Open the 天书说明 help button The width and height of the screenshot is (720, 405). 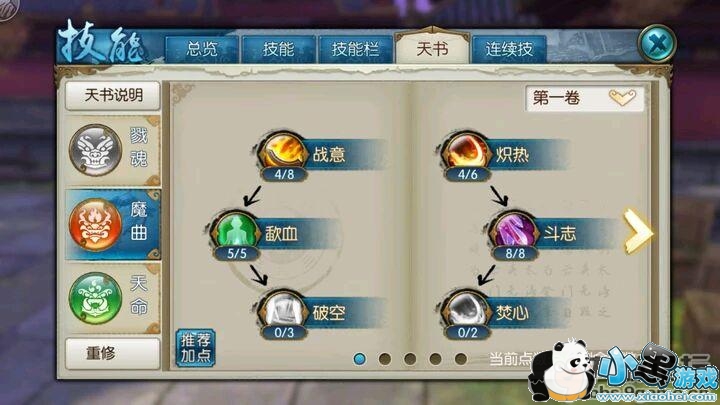coord(113,96)
